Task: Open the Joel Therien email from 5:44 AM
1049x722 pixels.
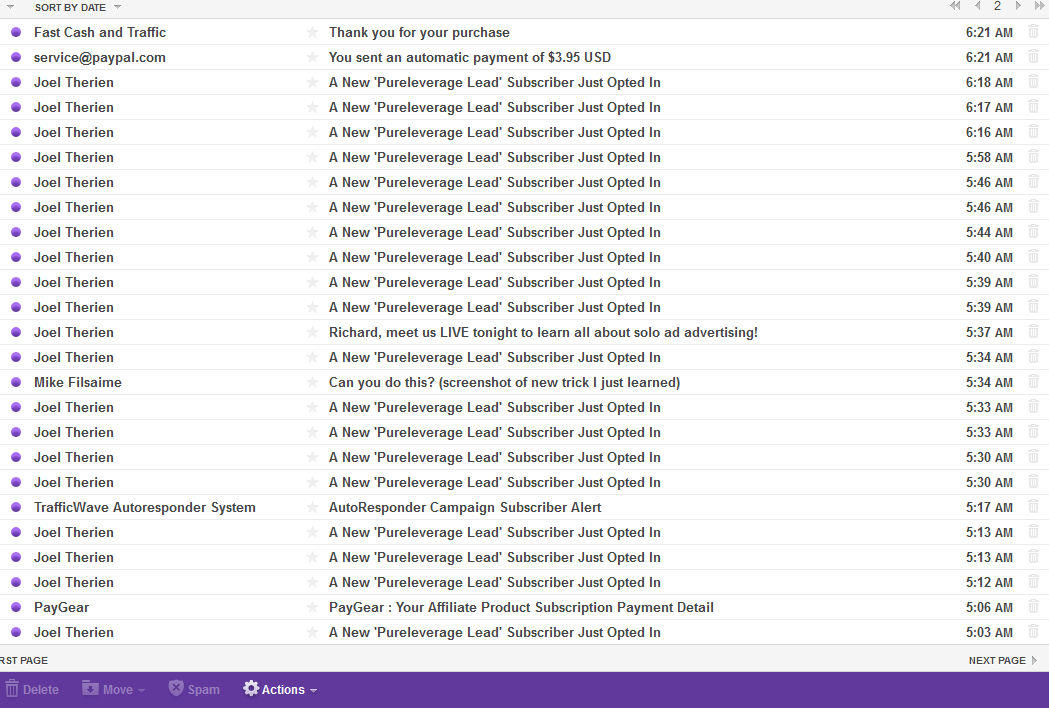Action: [494, 232]
